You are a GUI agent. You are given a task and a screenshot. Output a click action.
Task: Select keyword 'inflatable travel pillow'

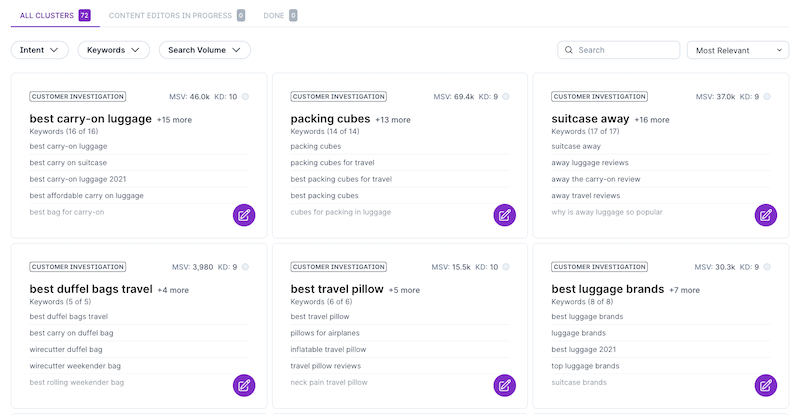[329, 350]
